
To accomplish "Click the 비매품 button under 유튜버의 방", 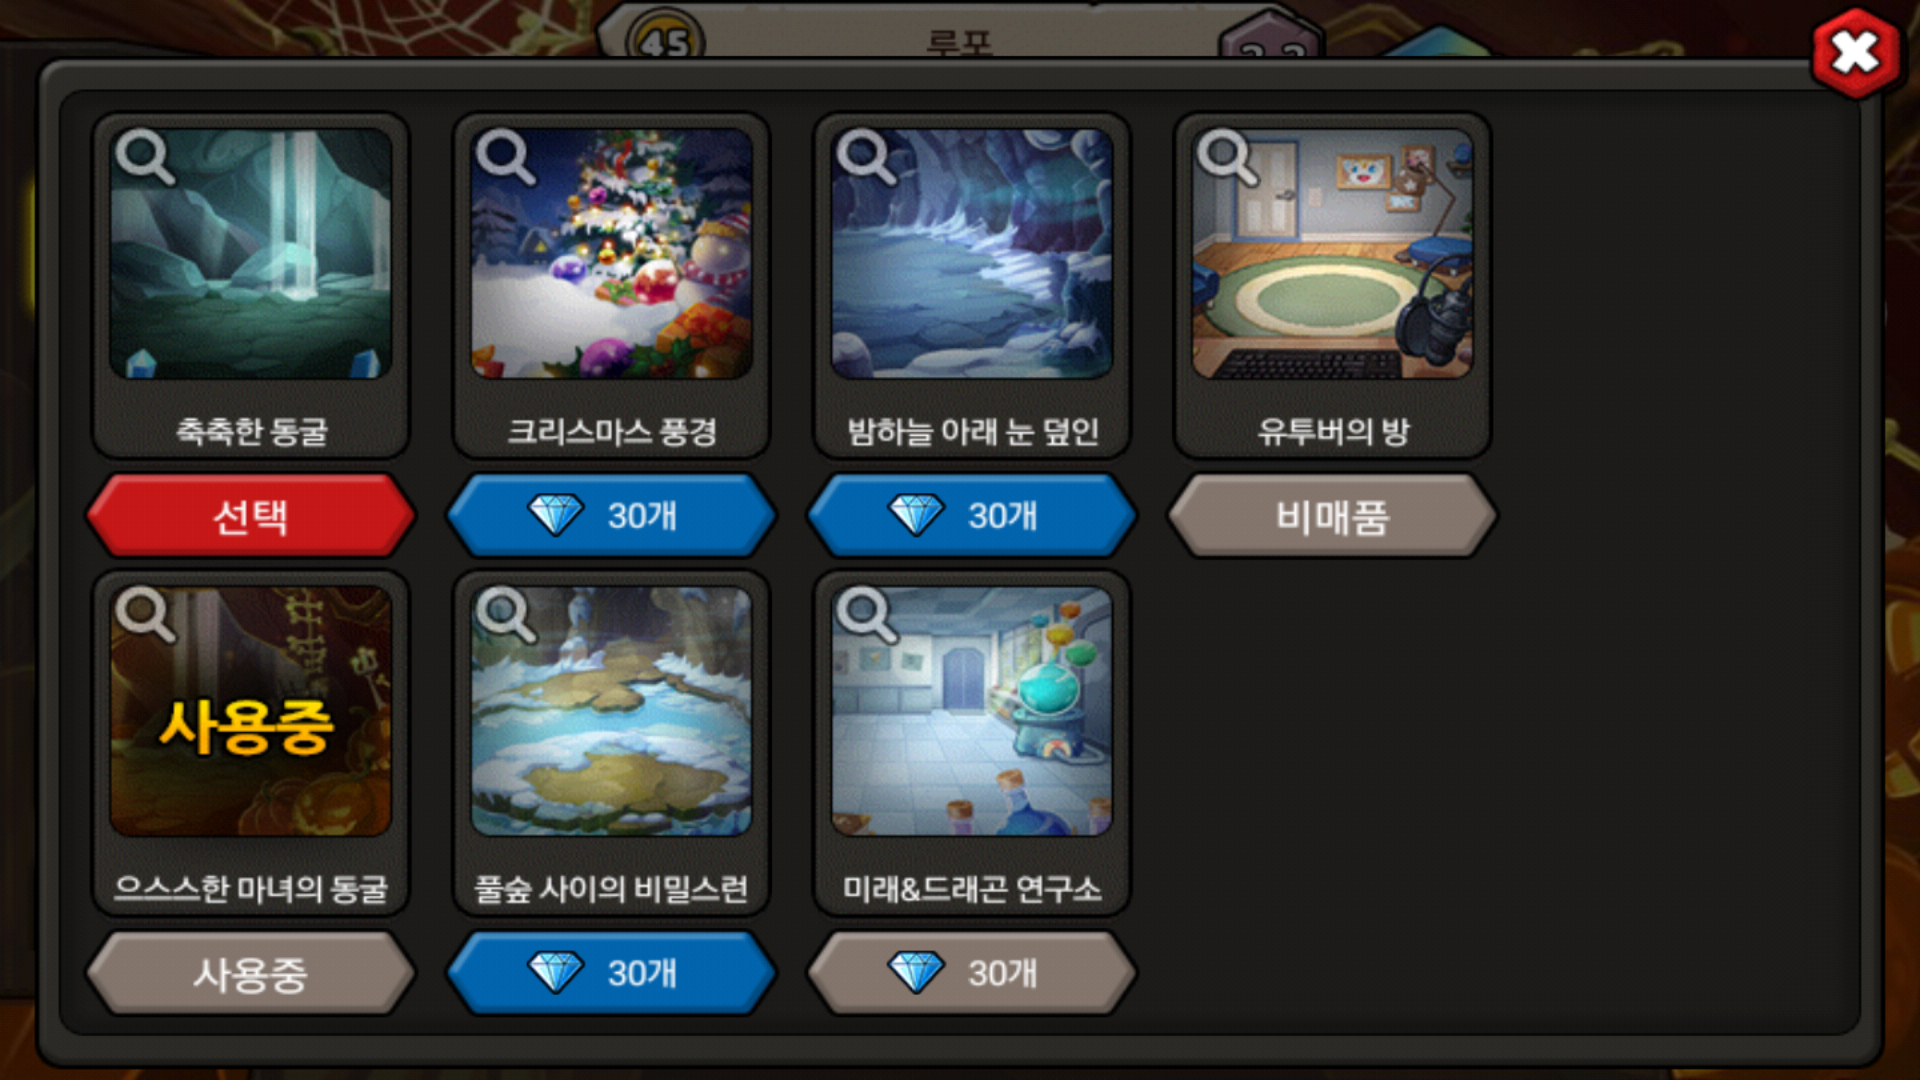I will pos(1332,516).
